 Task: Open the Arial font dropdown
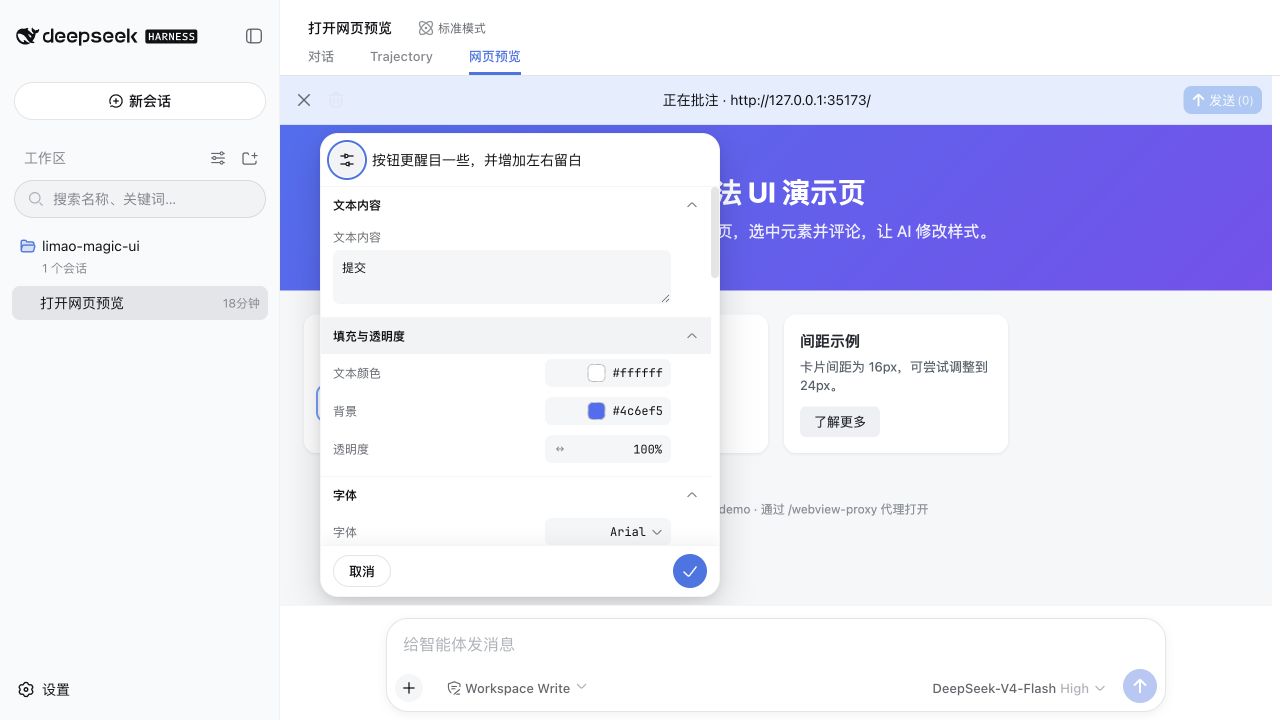(x=608, y=532)
